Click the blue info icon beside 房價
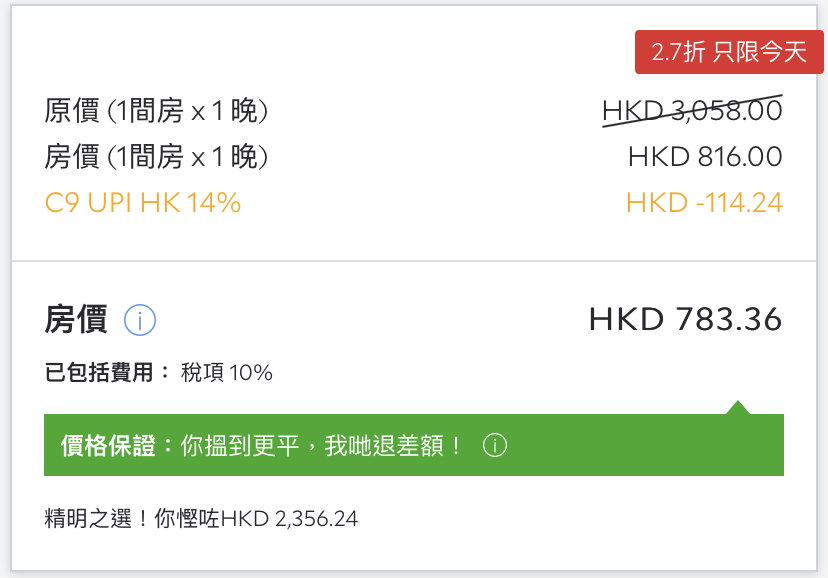This screenshot has width=828, height=578. click(x=140, y=321)
